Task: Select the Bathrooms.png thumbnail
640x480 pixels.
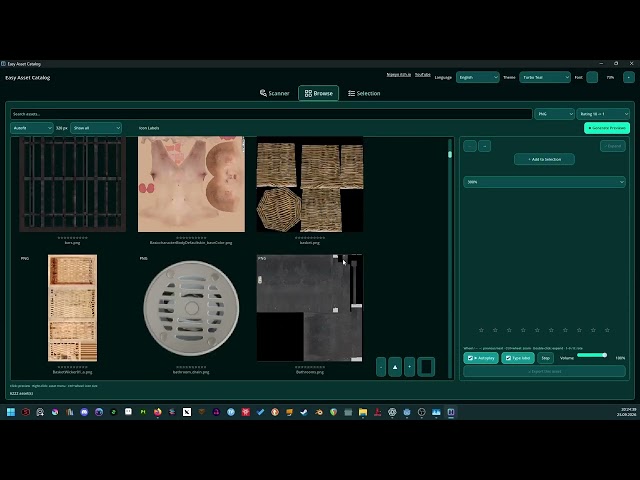Action: [x=309, y=308]
